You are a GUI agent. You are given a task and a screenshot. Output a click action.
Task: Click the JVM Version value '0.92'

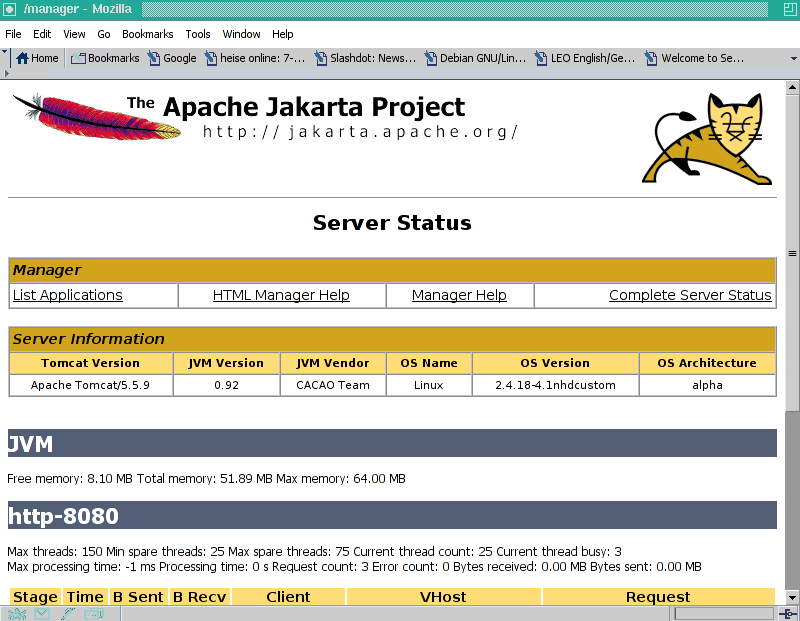point(227,385)
